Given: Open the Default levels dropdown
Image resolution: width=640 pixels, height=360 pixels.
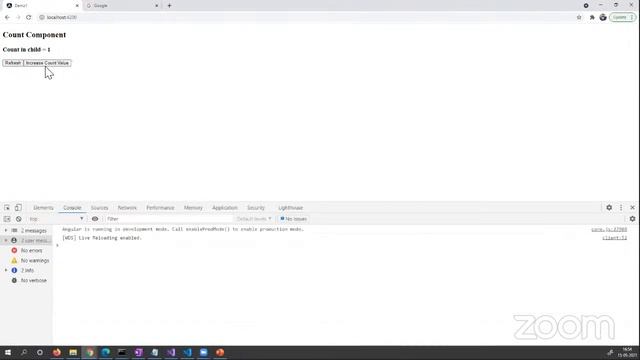Looking at the screenshot, I should 254,219.
